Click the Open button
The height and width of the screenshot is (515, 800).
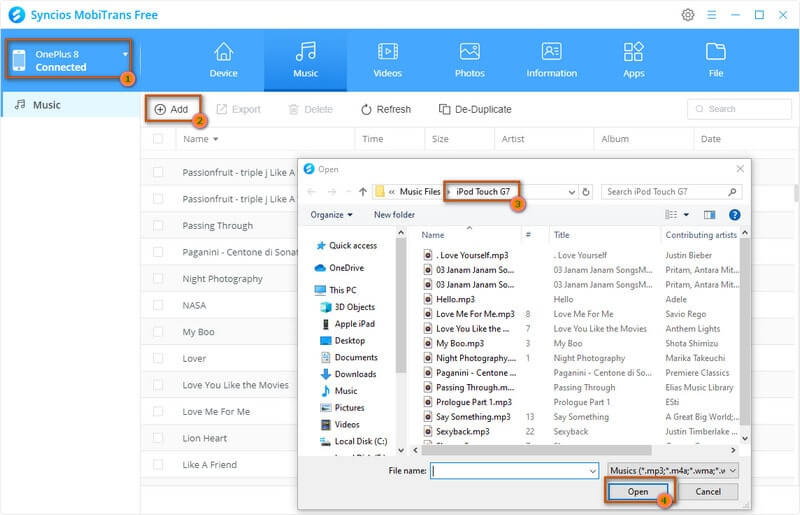point(638,492)
